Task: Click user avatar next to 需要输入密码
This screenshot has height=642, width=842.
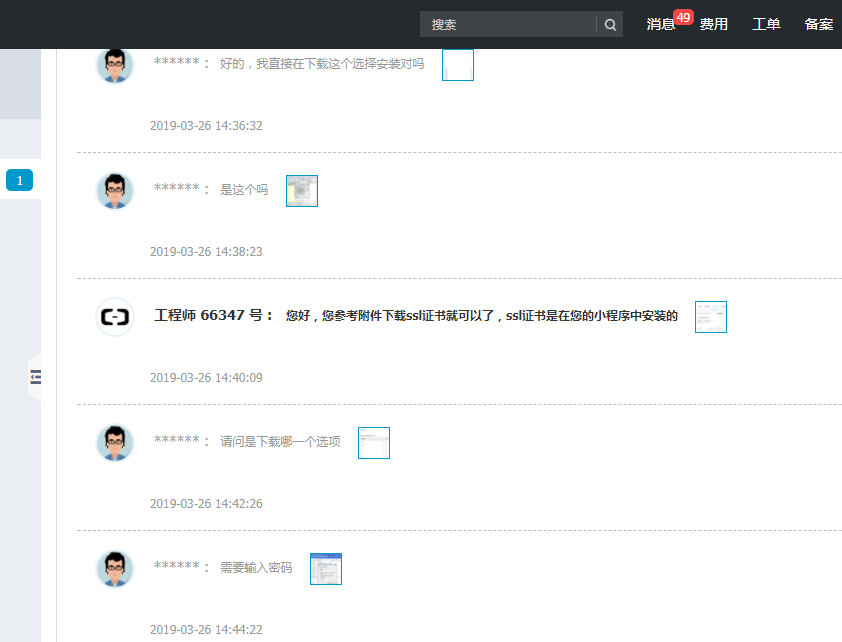Action: pos(115,569)
